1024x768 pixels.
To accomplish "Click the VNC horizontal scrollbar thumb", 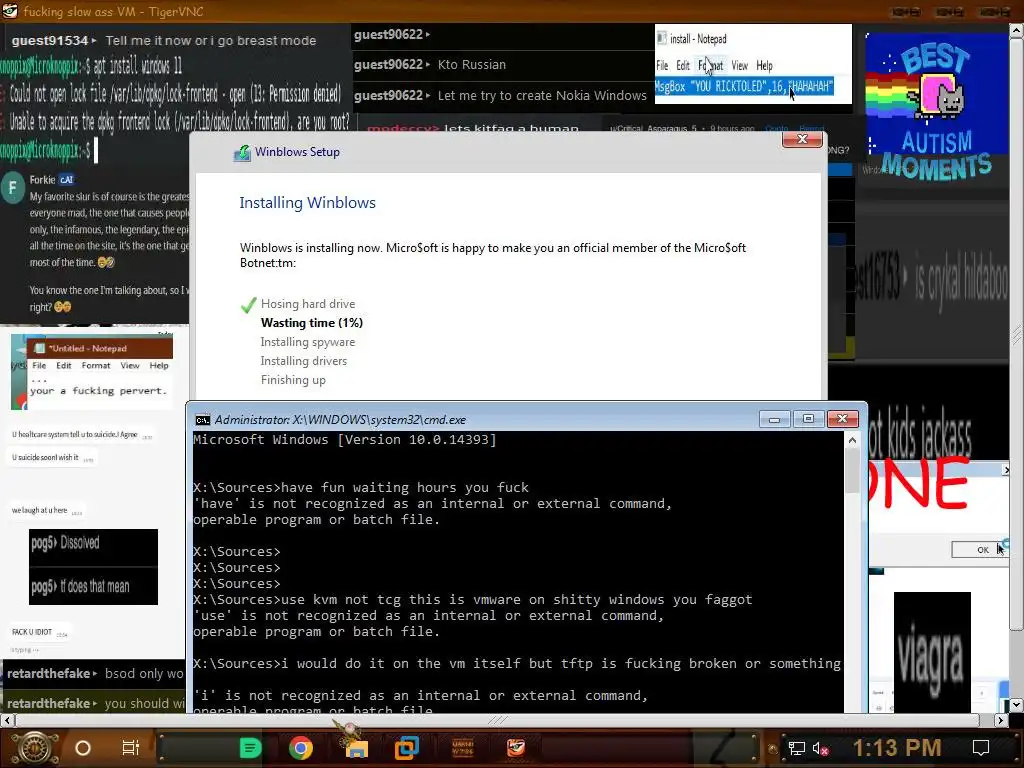I will (497, 720).
